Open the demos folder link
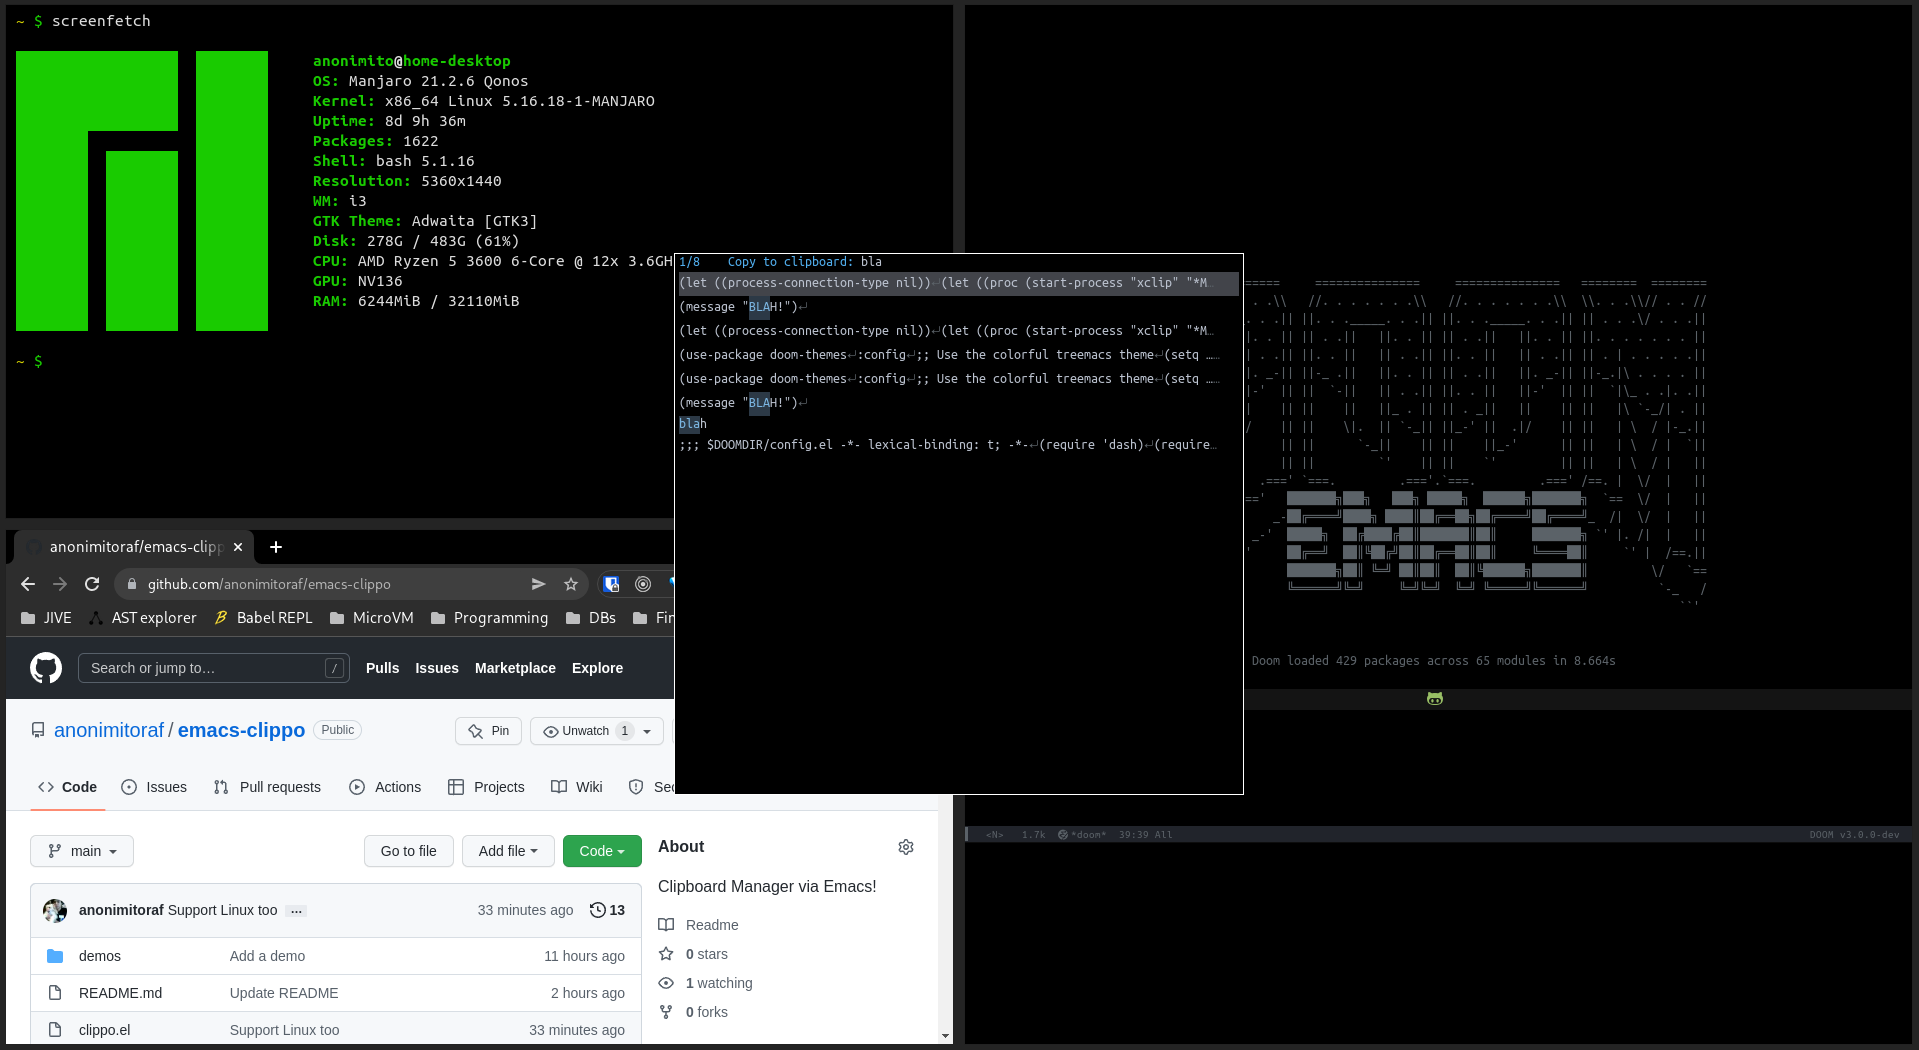 (x=100, y=956)
